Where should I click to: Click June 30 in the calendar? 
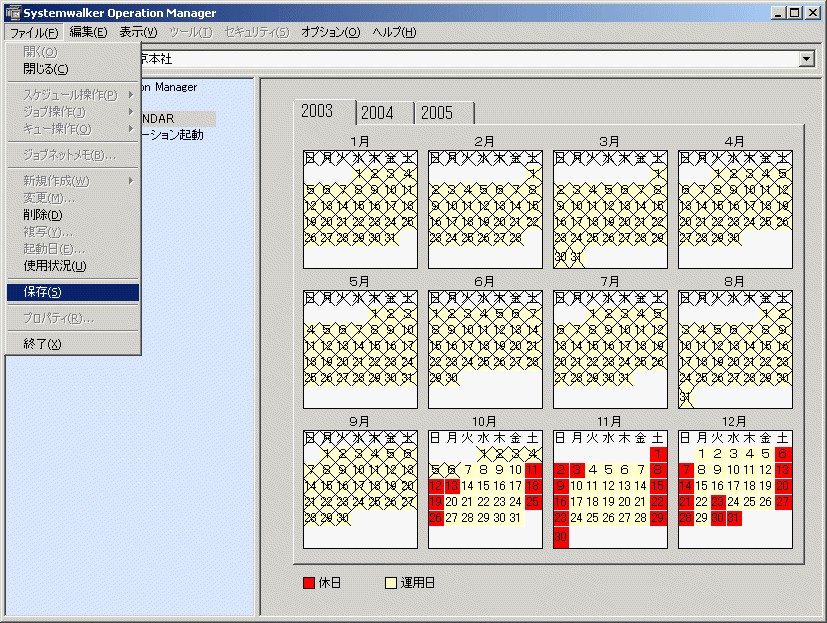451,378
